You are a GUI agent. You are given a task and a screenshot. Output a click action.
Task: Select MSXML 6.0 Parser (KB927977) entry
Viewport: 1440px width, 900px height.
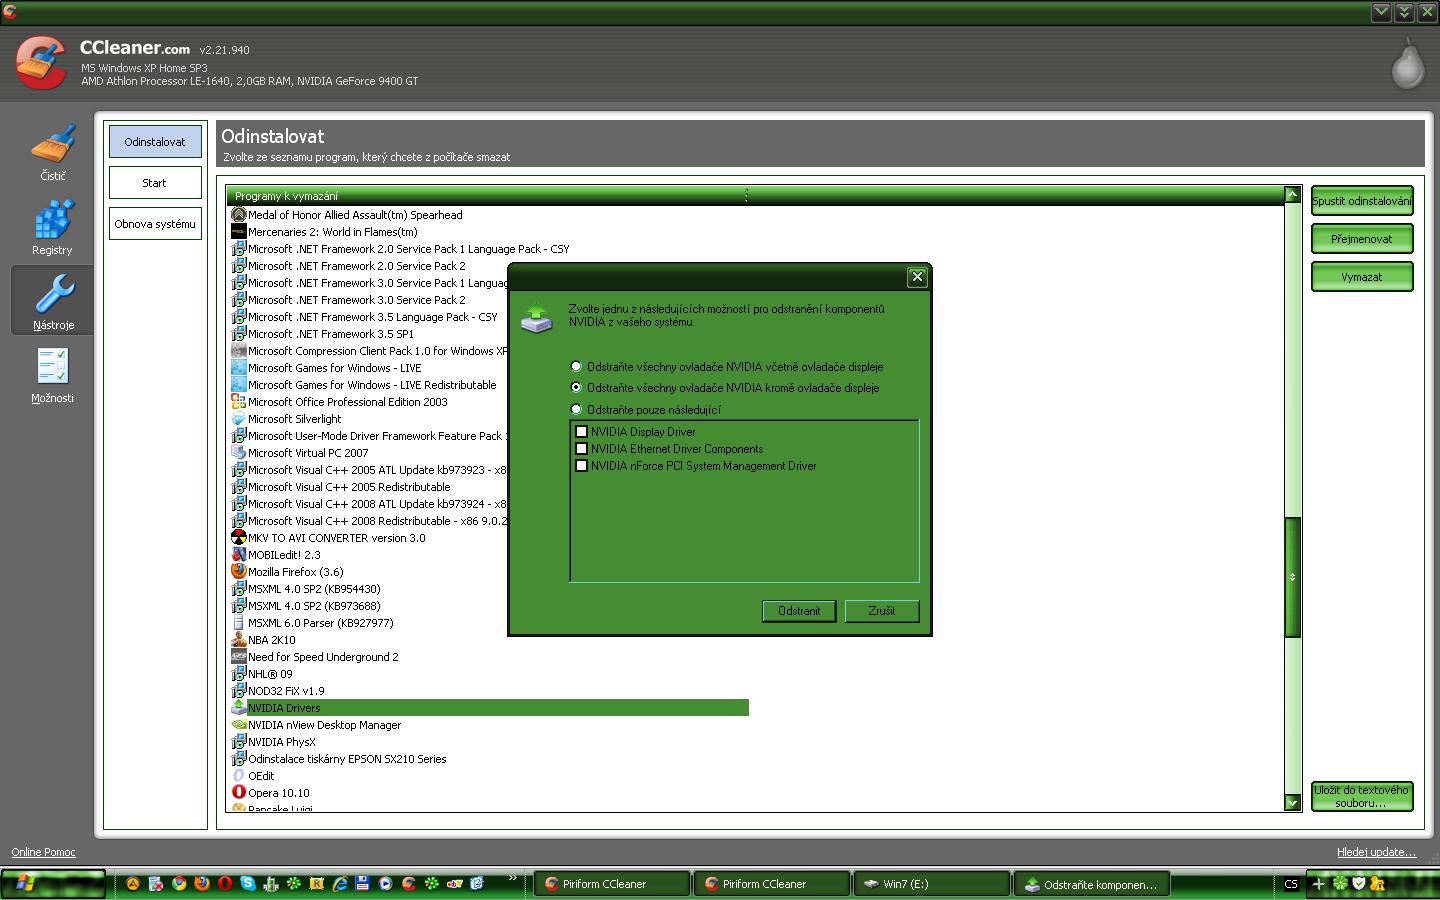320,623
